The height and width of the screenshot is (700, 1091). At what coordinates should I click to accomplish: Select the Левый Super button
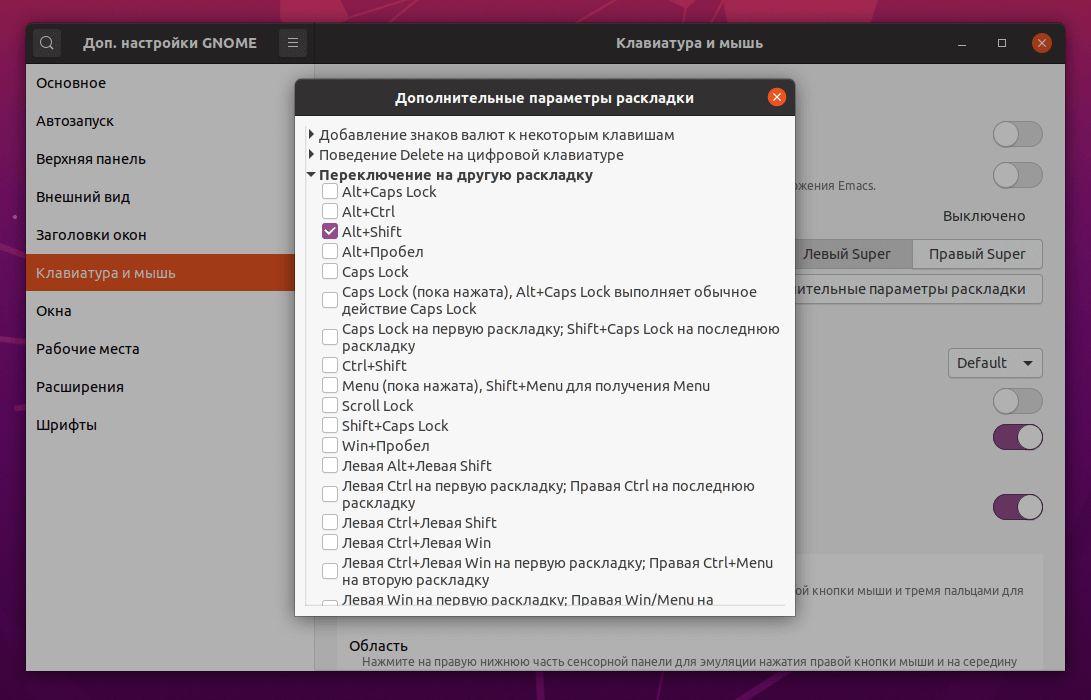pos(849,254)
